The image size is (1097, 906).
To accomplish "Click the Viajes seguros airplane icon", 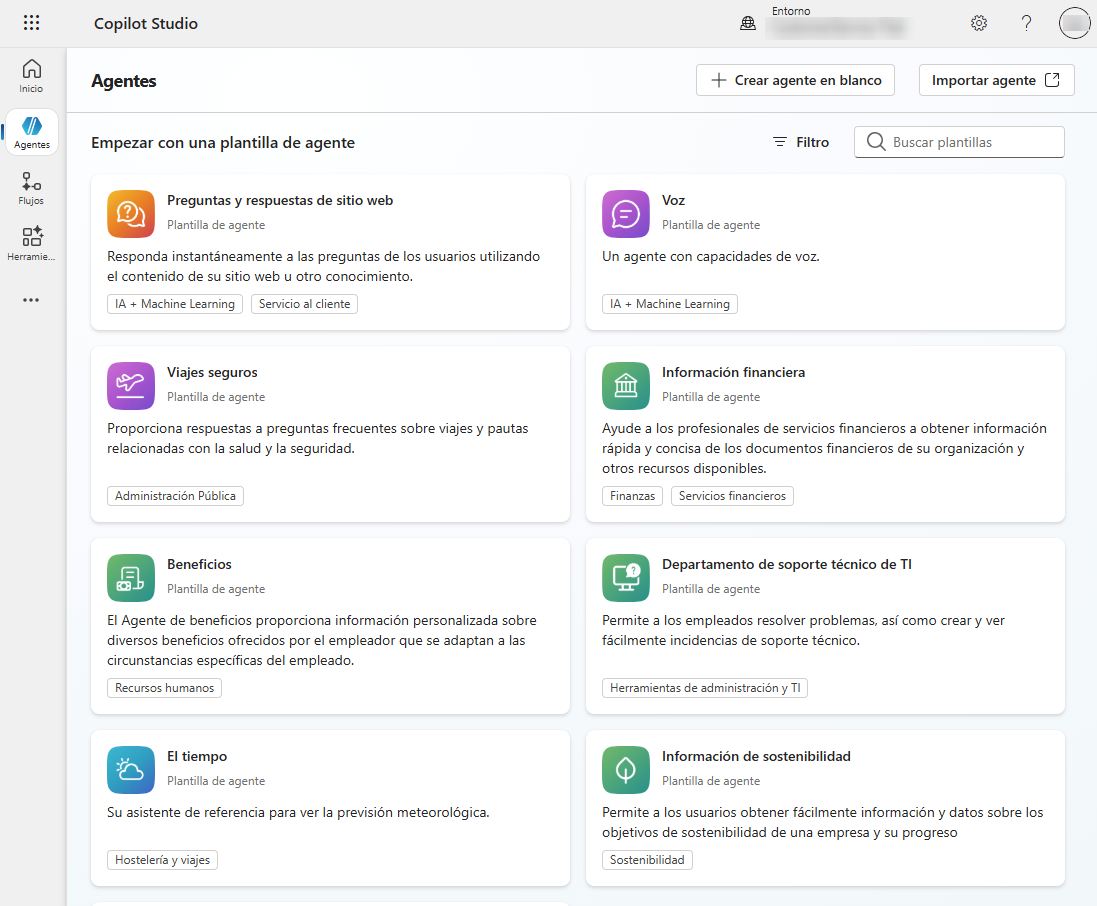I will pyautogui.click(x=131, y=385).
